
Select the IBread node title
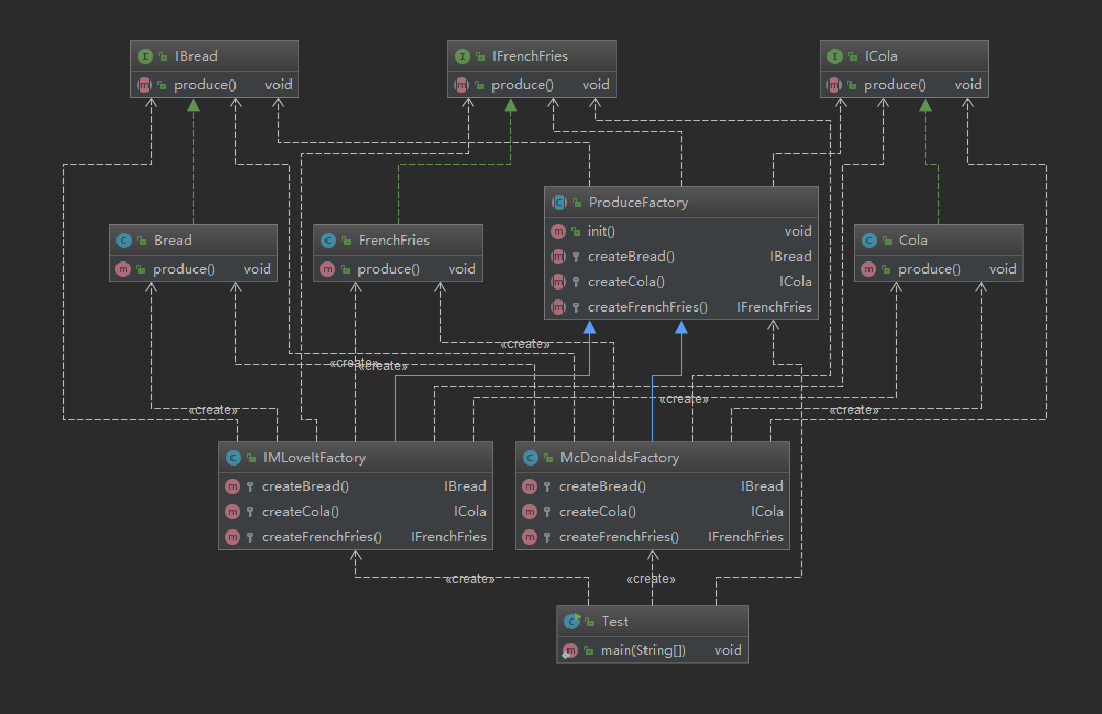click(196, 56)
